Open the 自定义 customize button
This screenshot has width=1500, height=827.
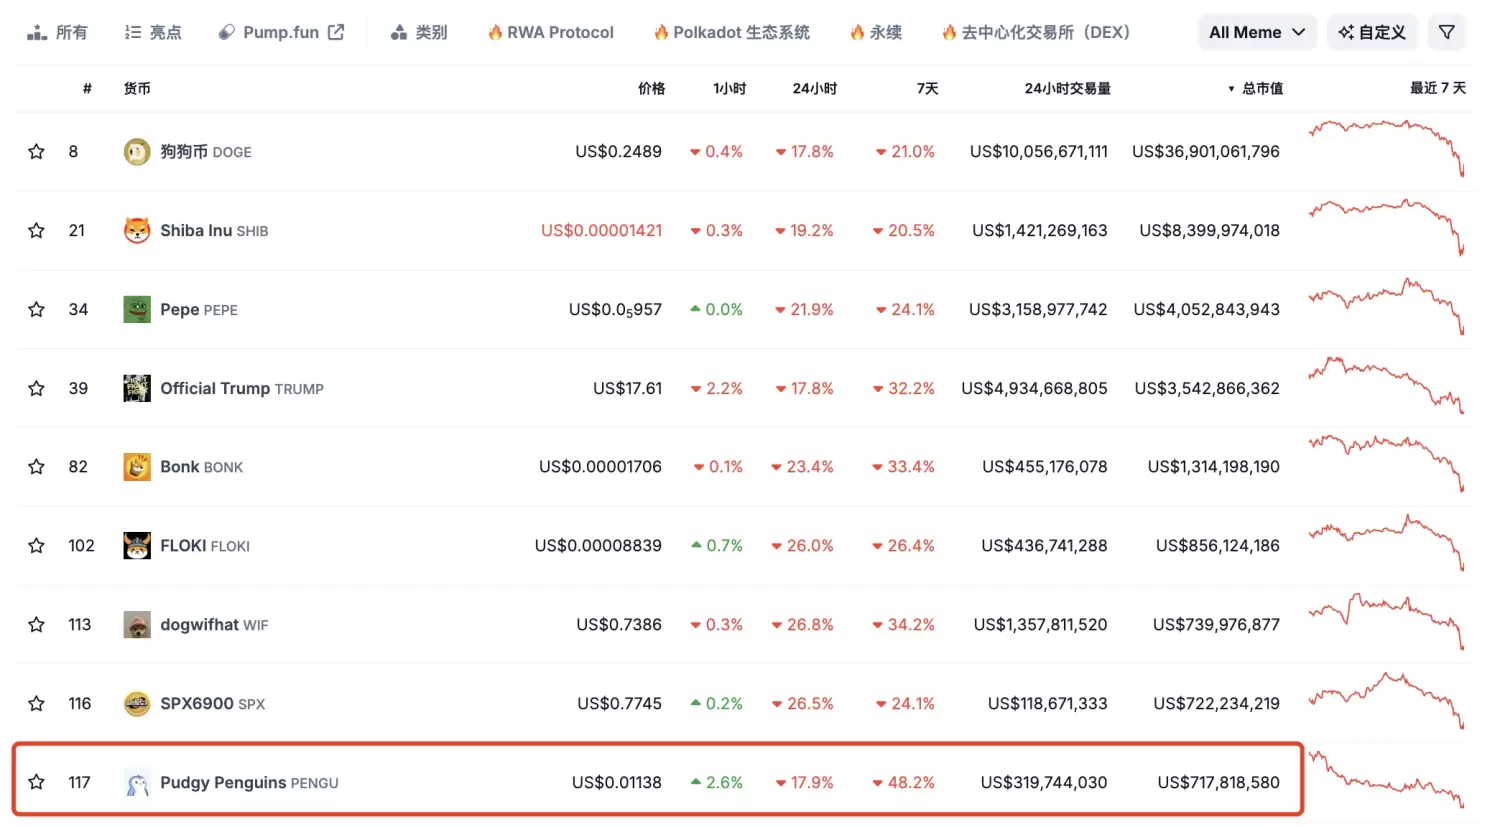(x=1372, y=31)
